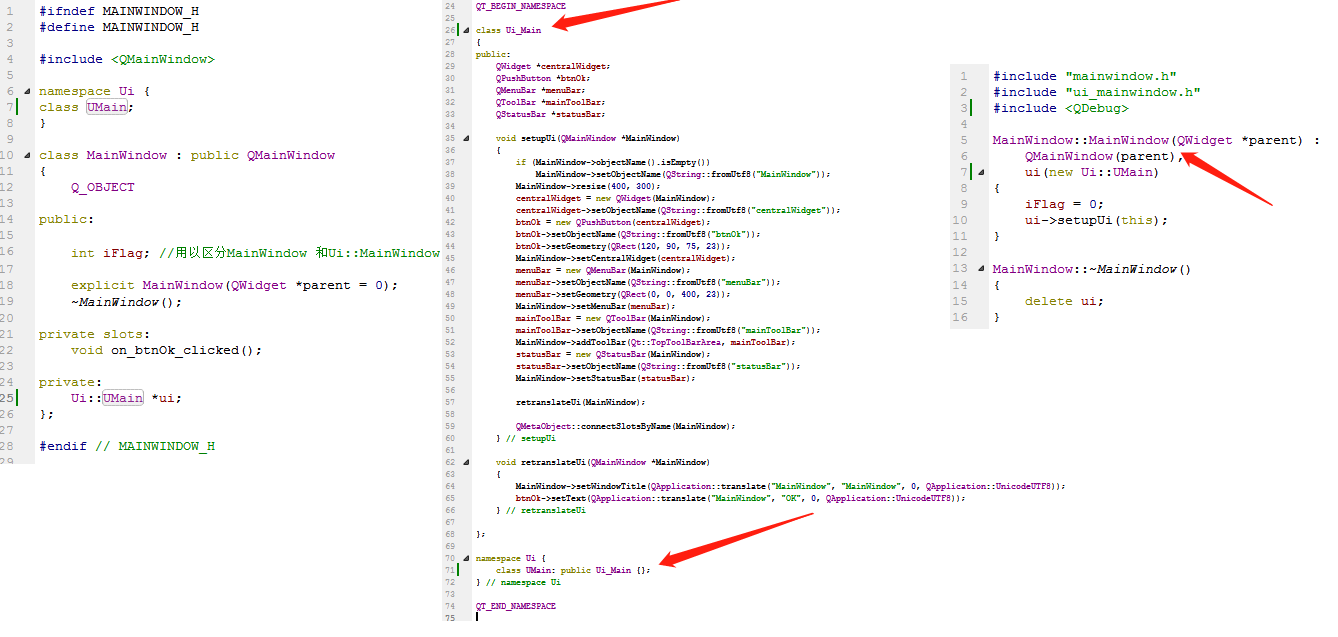
Task: Click the QT_END_NAMESPACE macro
Action: [x=516, y=605]
